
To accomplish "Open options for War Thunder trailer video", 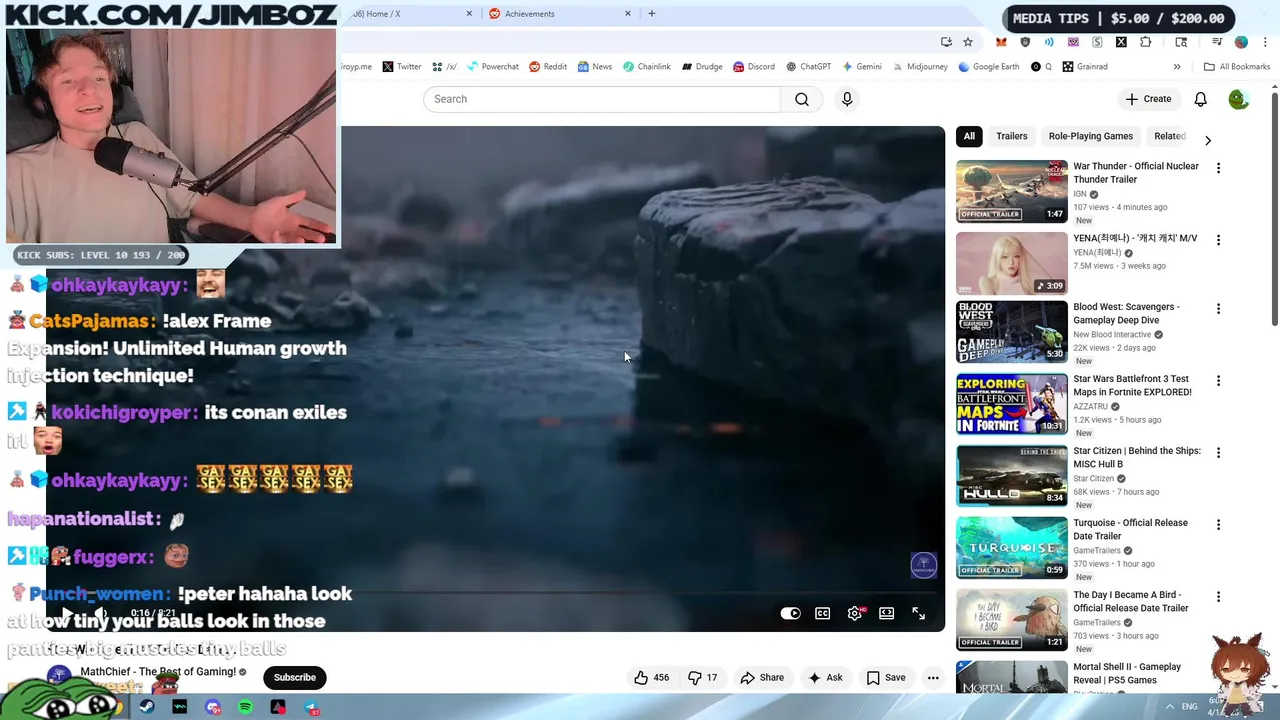I will point(1218,168).
